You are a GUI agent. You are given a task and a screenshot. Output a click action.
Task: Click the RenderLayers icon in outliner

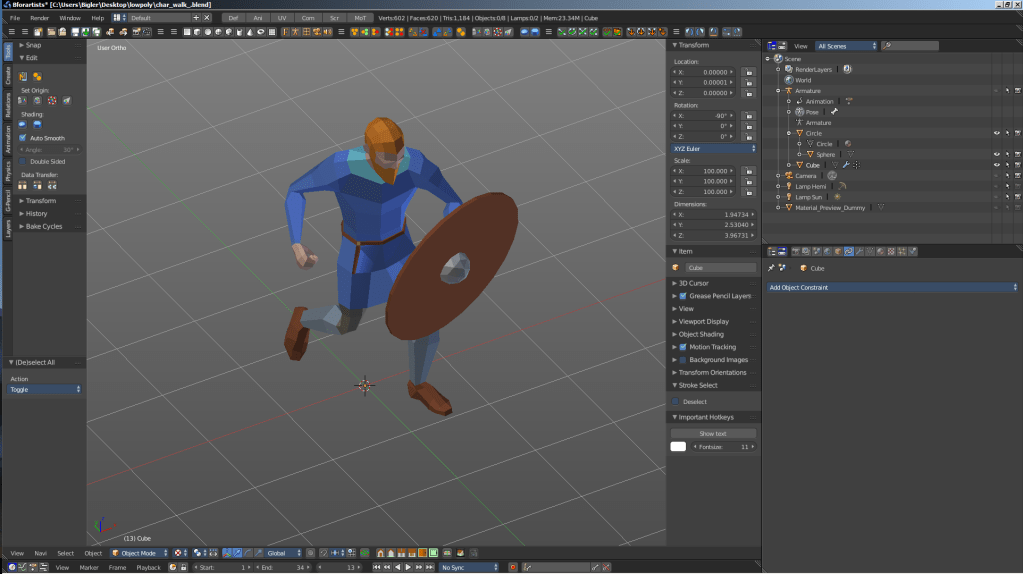coord(788,69)
